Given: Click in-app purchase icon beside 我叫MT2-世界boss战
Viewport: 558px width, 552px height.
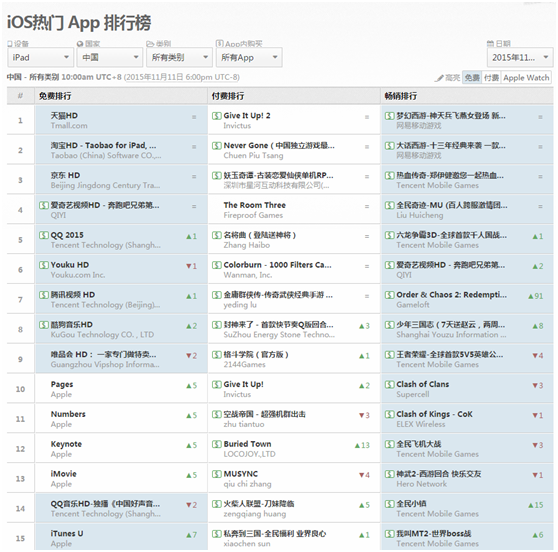Looking at the screenshot, I should tap(390, 534).
